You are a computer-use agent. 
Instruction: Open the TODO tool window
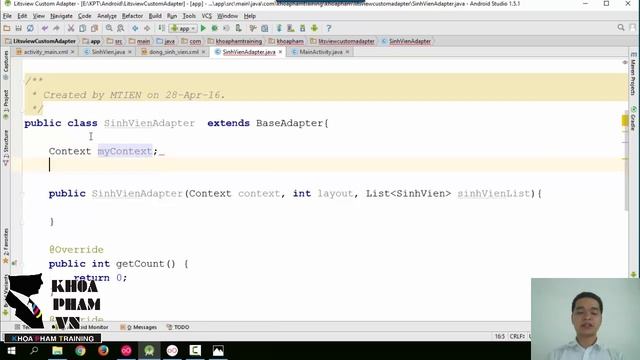coord(178,327)
